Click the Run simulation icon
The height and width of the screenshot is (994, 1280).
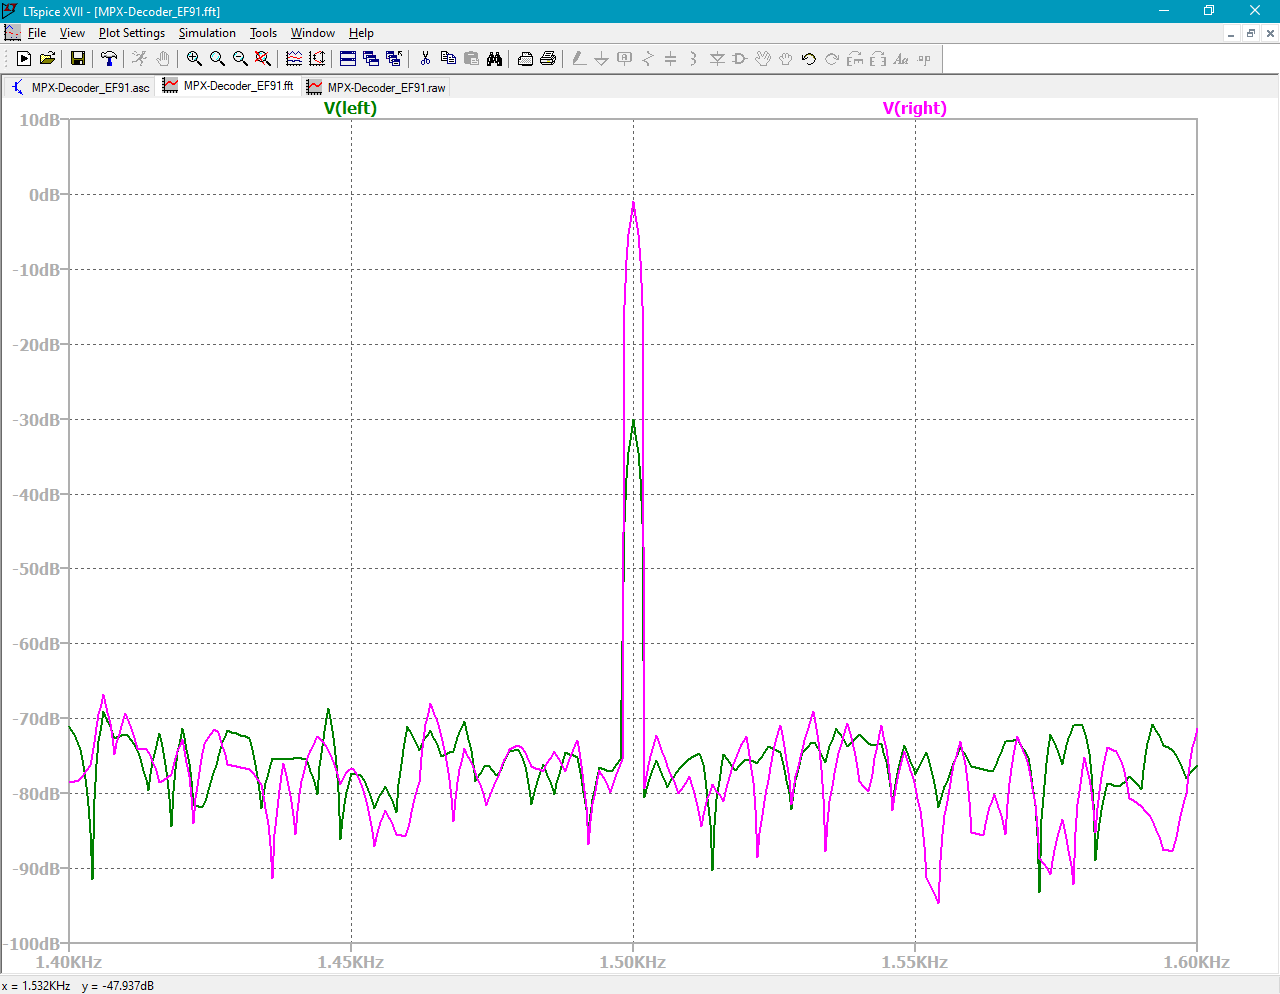tap(24, 59)
